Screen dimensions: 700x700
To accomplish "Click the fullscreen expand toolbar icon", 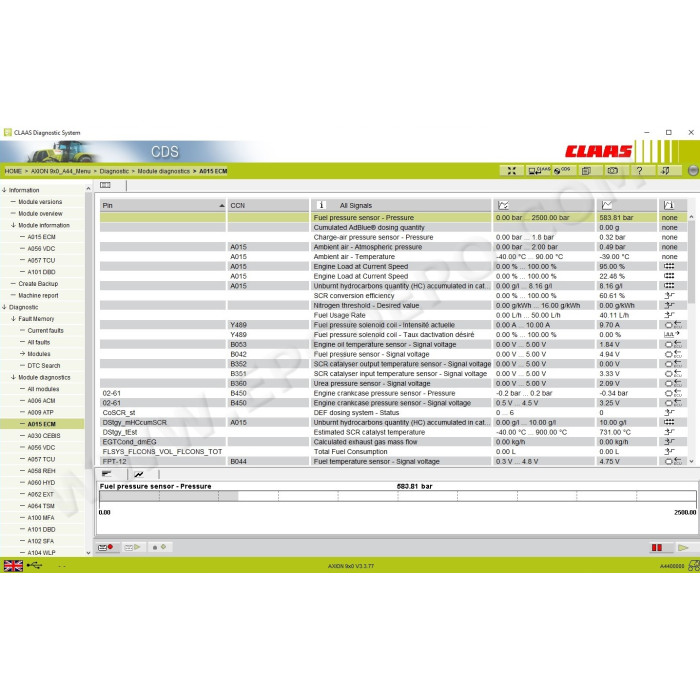I will coord(512,171).
